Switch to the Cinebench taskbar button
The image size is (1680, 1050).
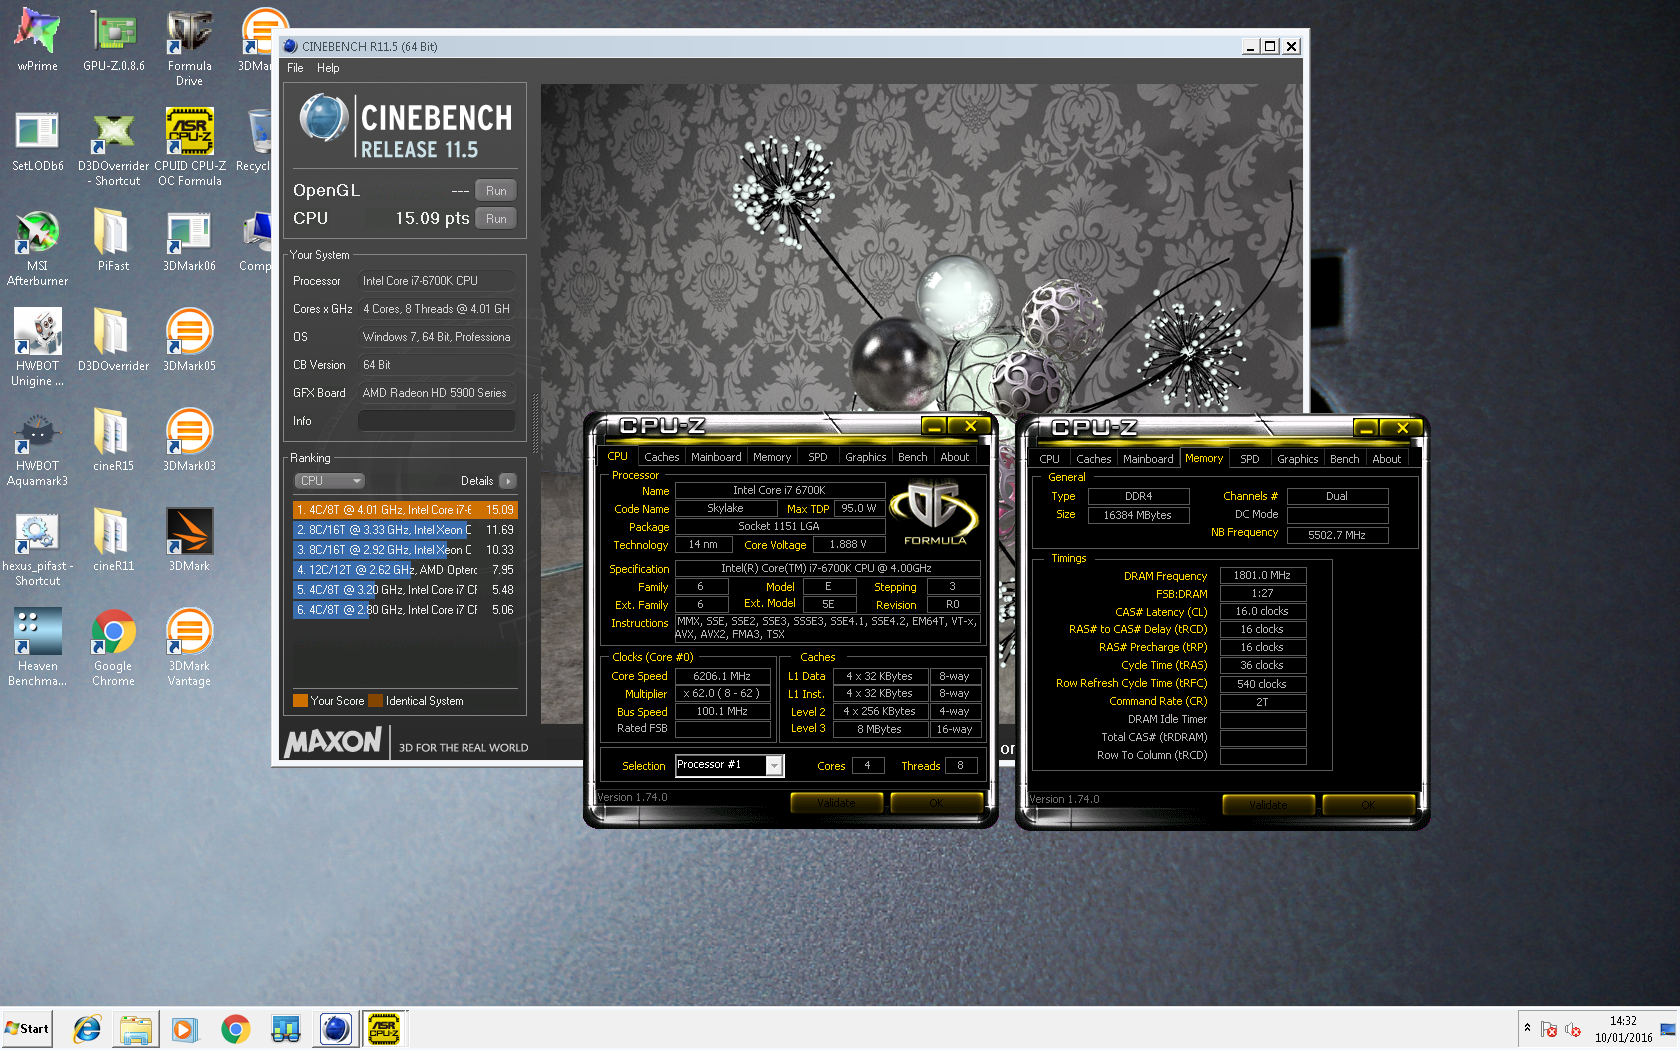click(335, 1028)
